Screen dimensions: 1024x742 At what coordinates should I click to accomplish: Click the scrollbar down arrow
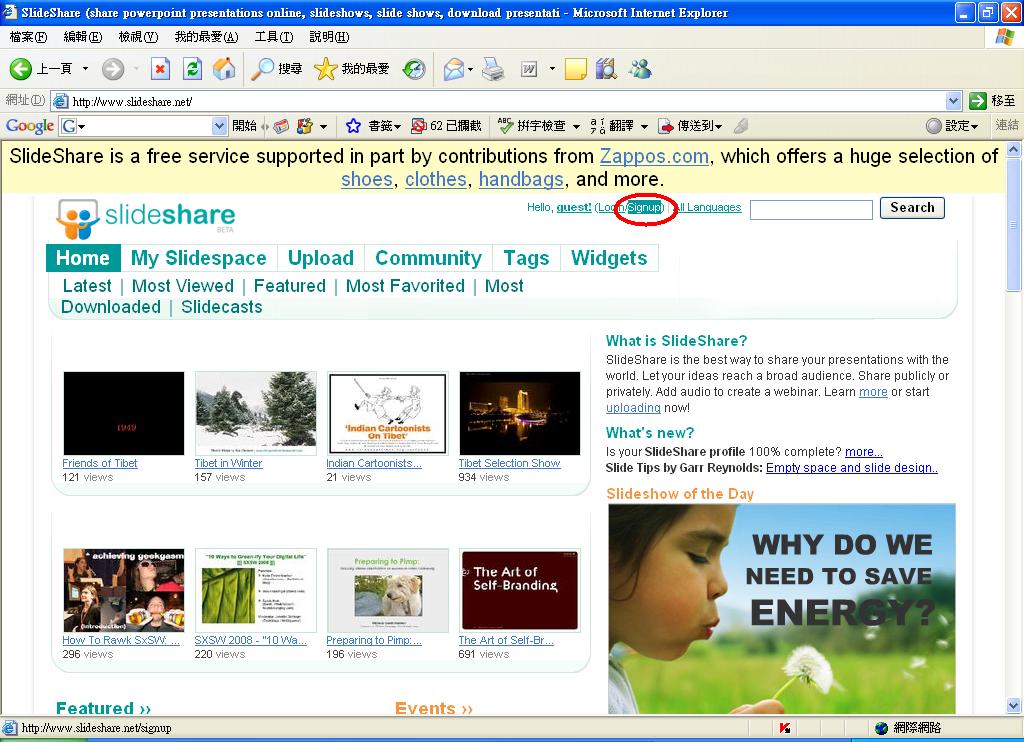[x=1014, y=706]
